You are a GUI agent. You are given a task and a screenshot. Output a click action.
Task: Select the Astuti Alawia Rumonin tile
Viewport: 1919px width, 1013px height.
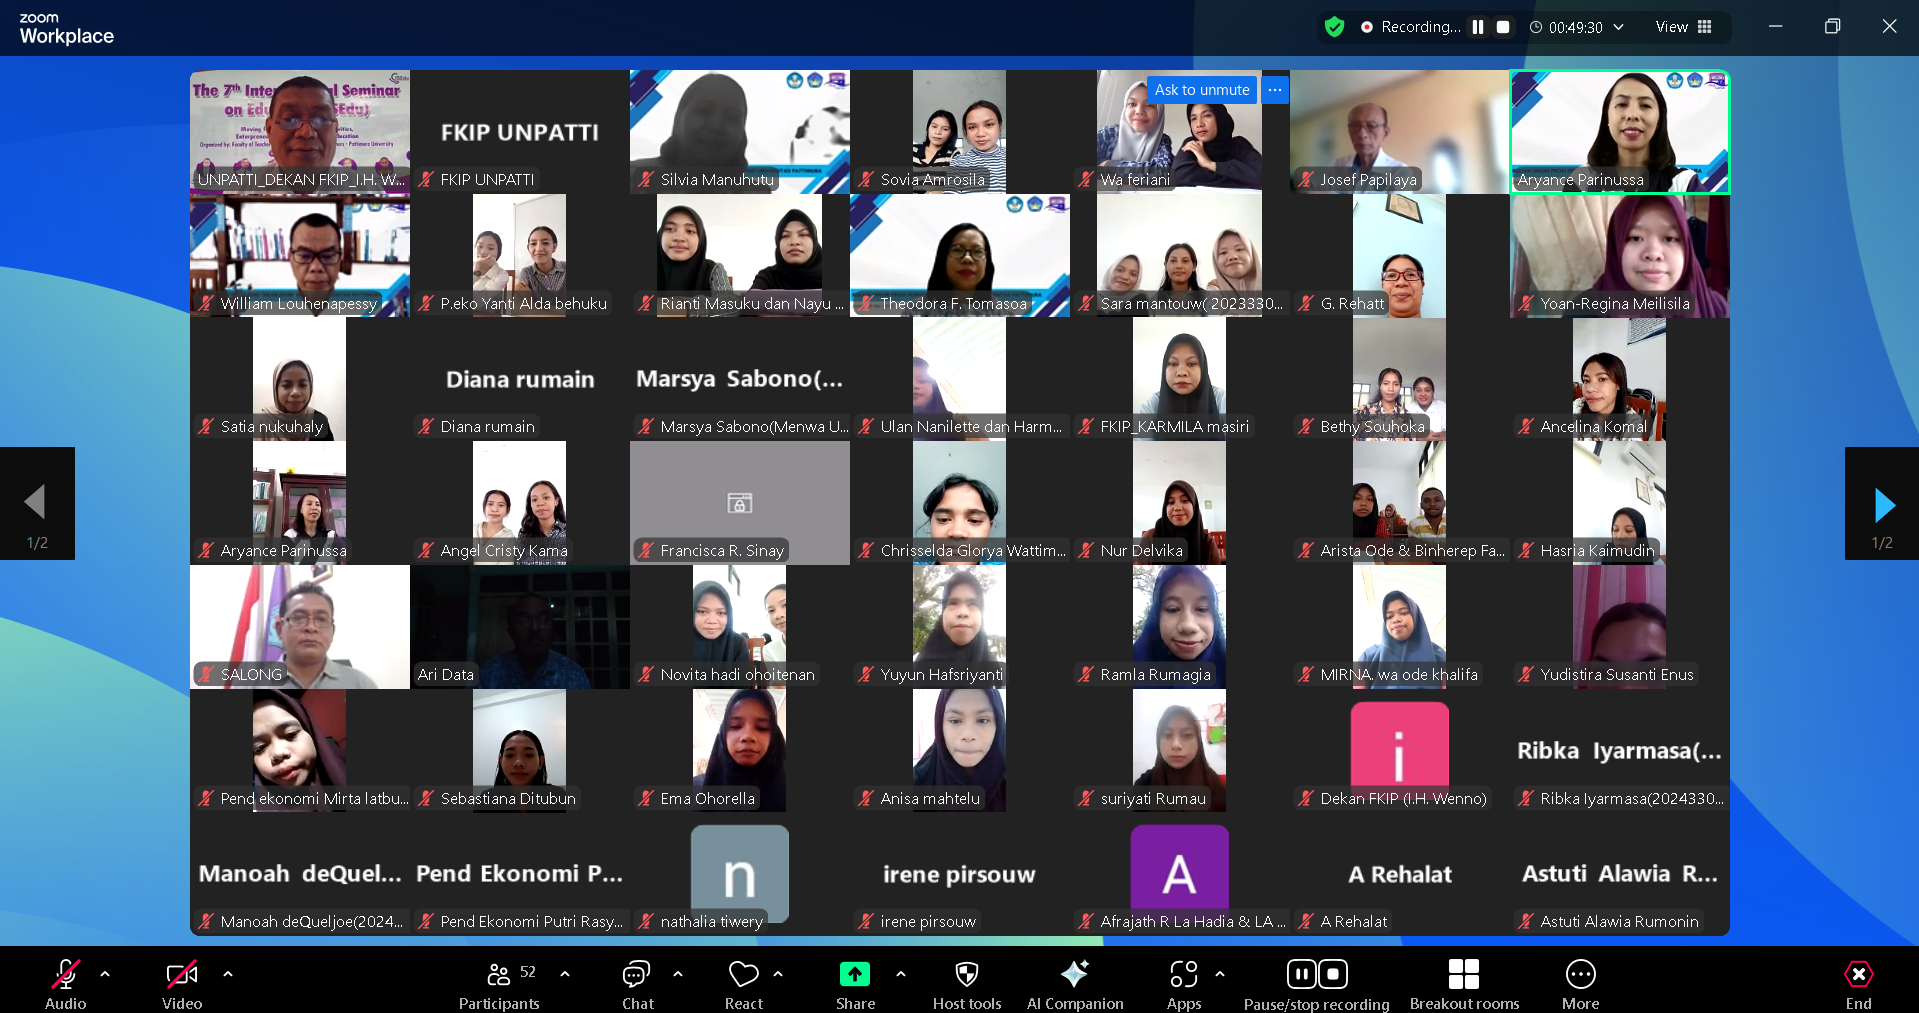tap(1620, 874)
